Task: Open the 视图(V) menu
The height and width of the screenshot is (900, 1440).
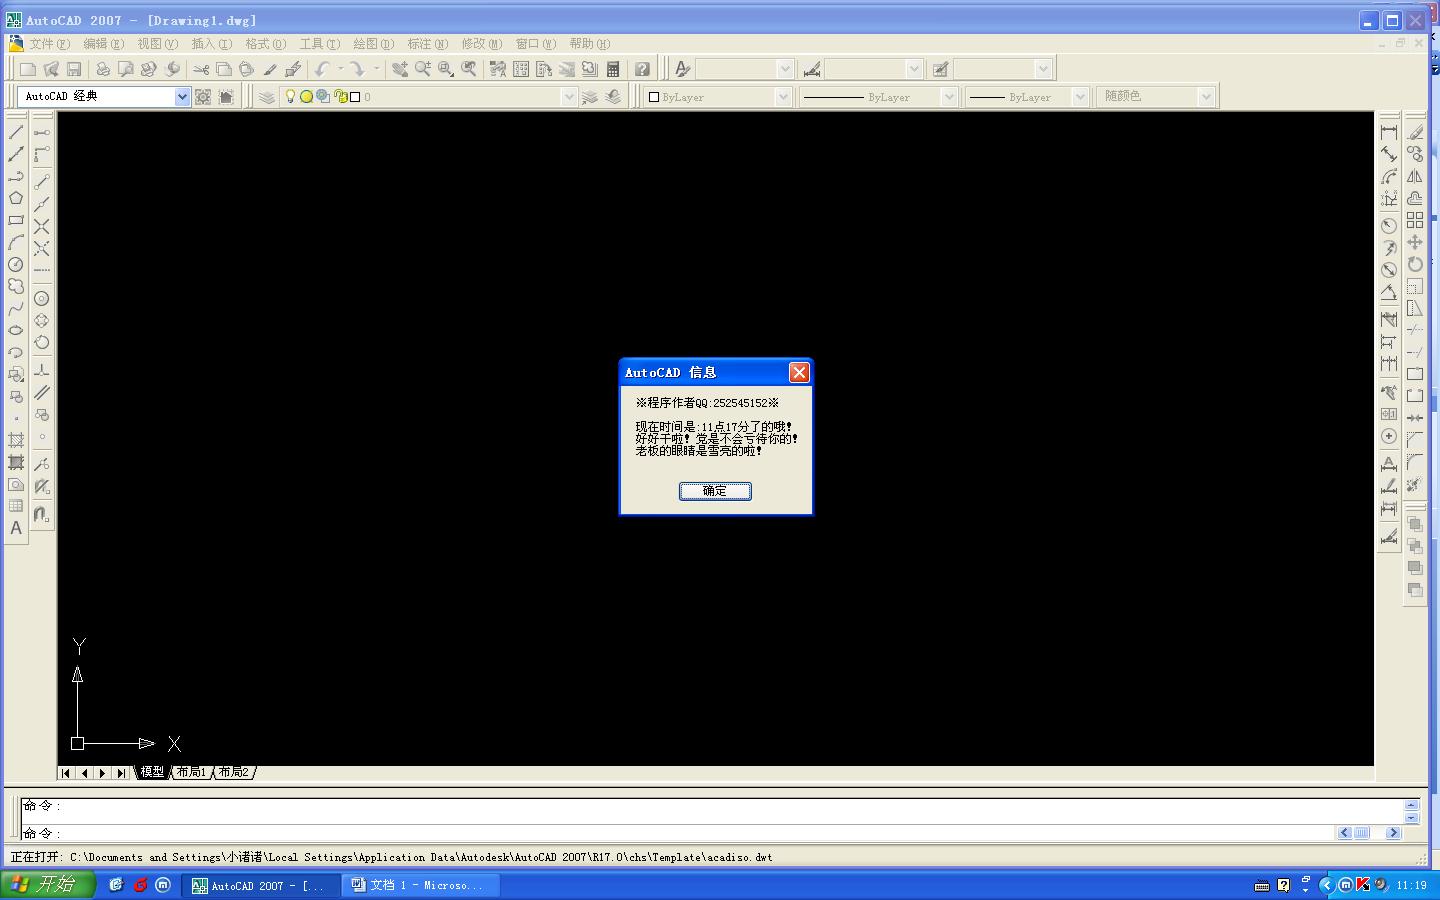Action: click(157, 44)
